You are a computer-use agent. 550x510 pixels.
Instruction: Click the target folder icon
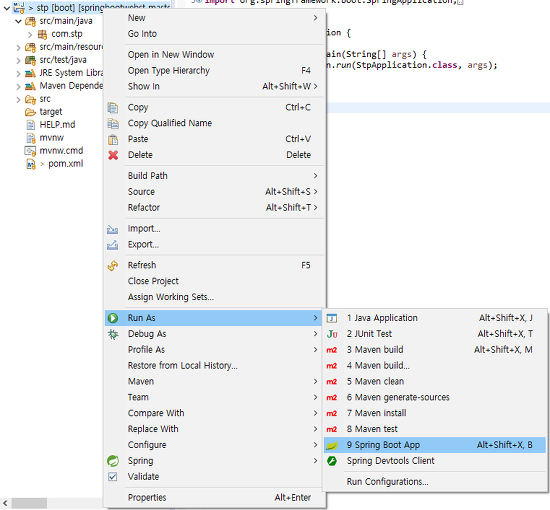pyautogui.click(x=31, y=112)
